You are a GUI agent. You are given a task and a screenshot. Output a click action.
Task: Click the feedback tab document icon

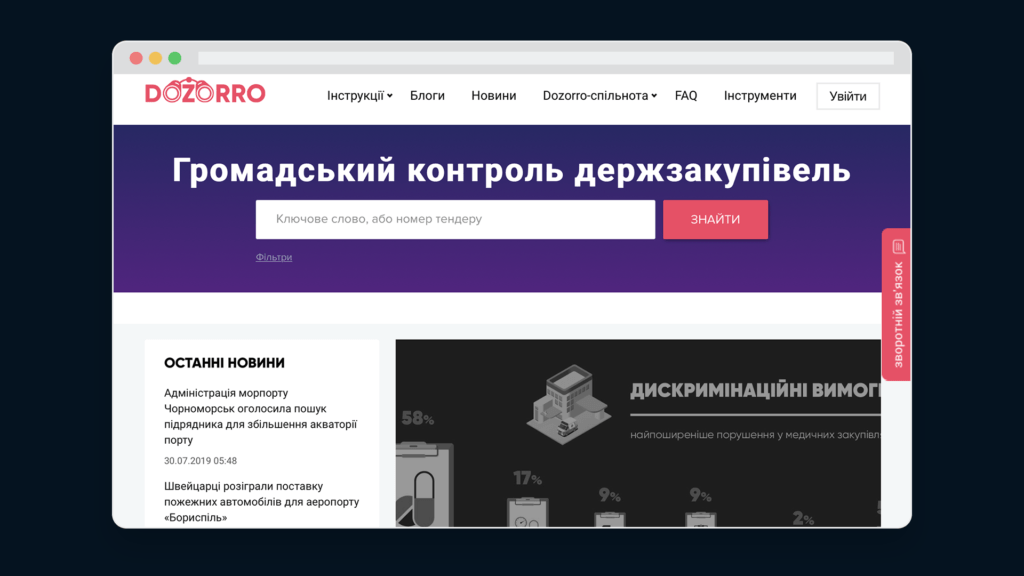899,246
